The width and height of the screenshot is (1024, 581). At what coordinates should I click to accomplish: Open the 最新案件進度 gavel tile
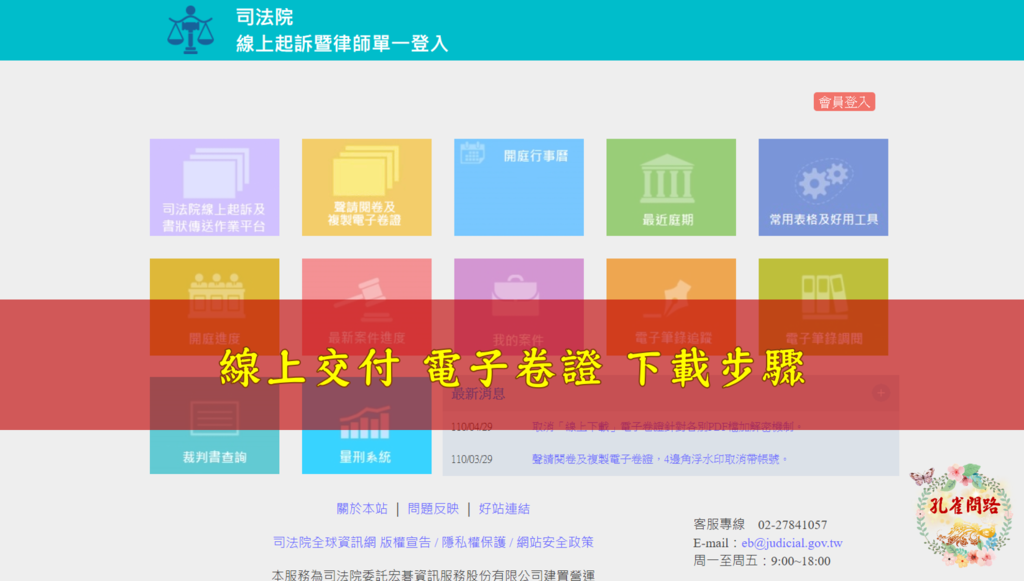pyautogui.click(x=366, y=307)
